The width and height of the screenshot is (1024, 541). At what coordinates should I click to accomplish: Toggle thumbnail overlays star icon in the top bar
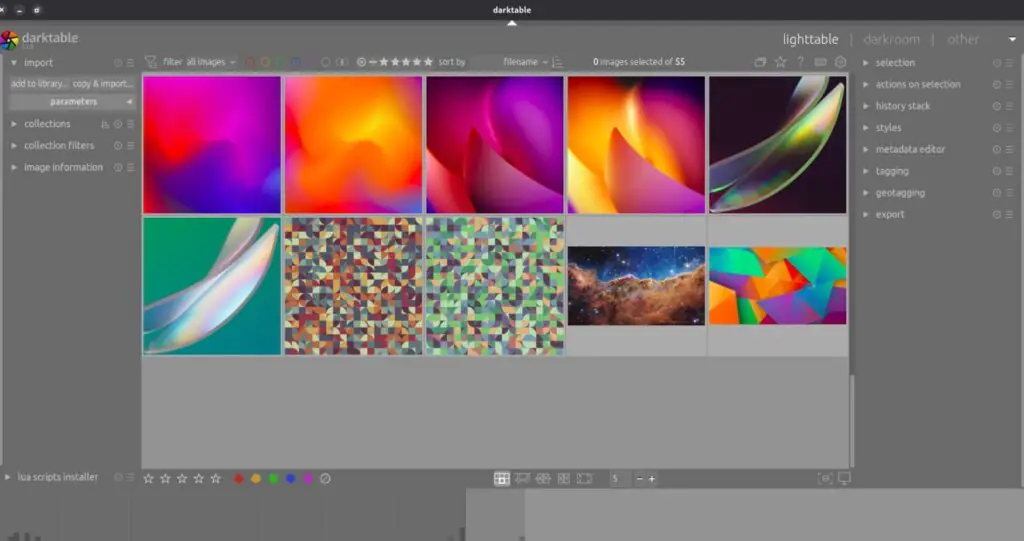point(780,62)
